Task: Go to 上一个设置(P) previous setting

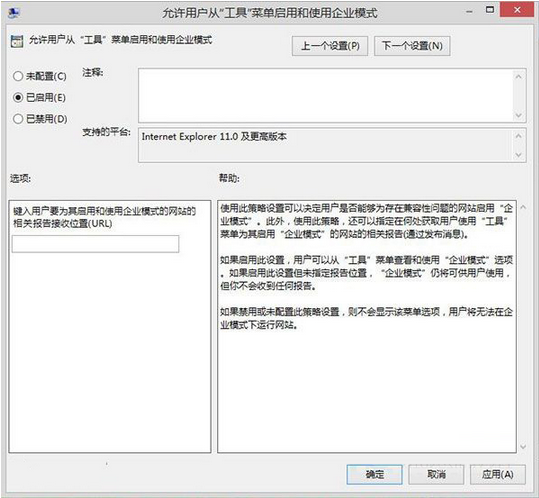Action: click(x=330, y=46)
